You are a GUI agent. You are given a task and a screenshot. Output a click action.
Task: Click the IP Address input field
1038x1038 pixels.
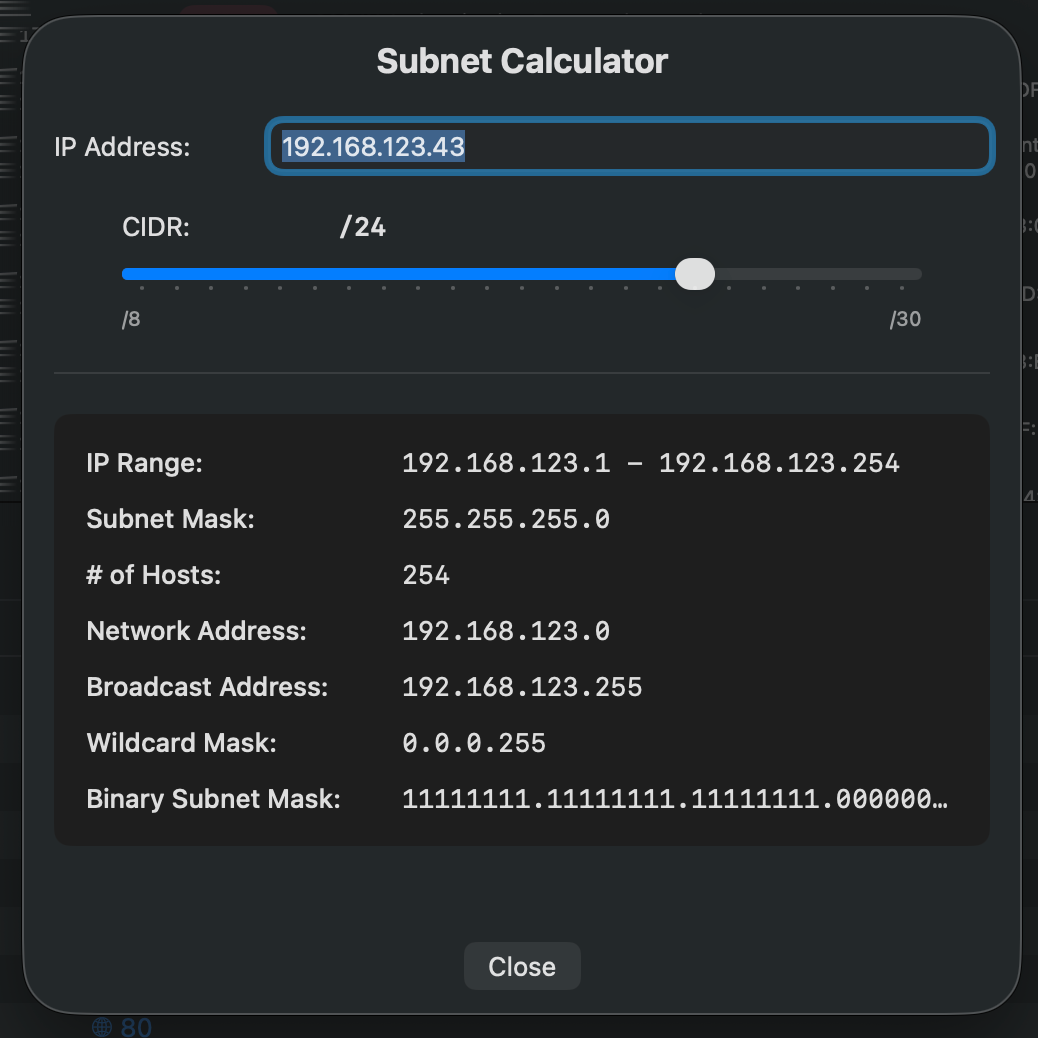click(630, 147)
